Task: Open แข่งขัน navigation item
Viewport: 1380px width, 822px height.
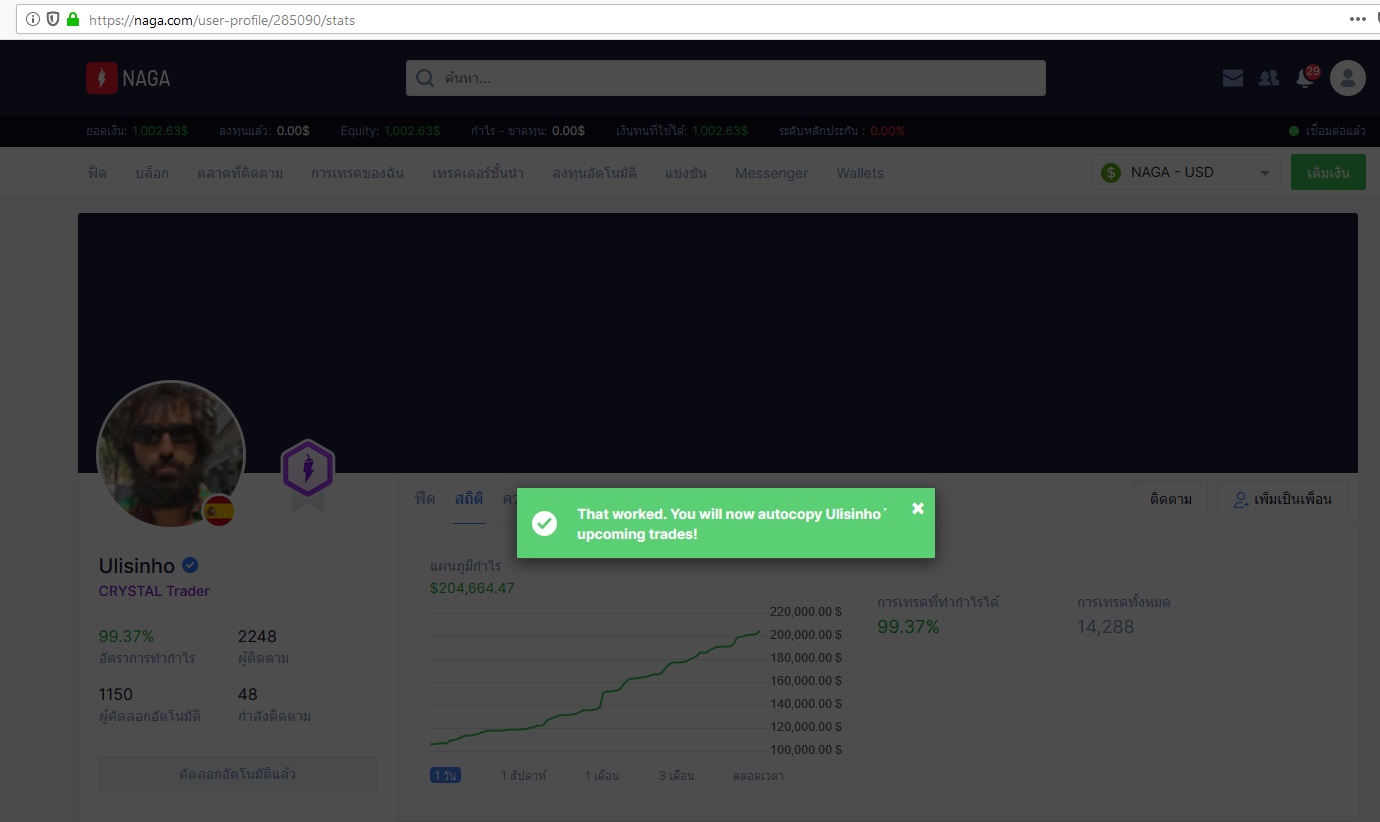Action: click(686, 173)
